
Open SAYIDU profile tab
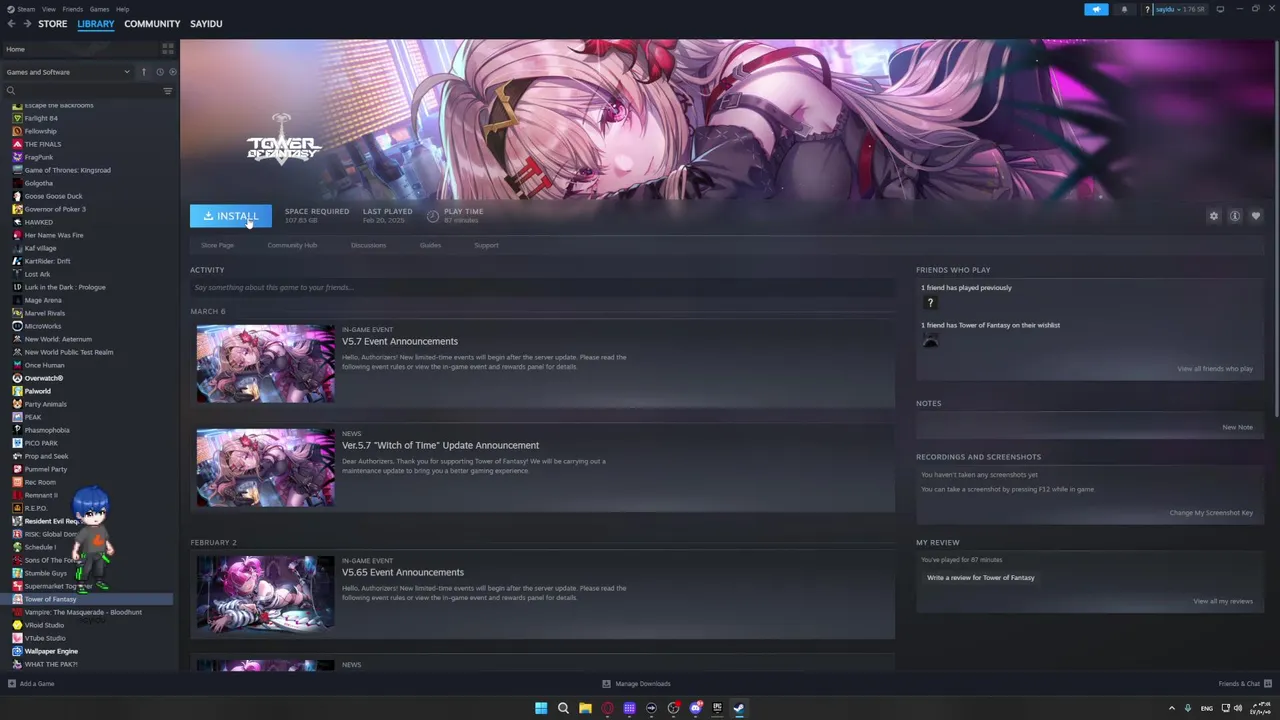pos(206,23)
